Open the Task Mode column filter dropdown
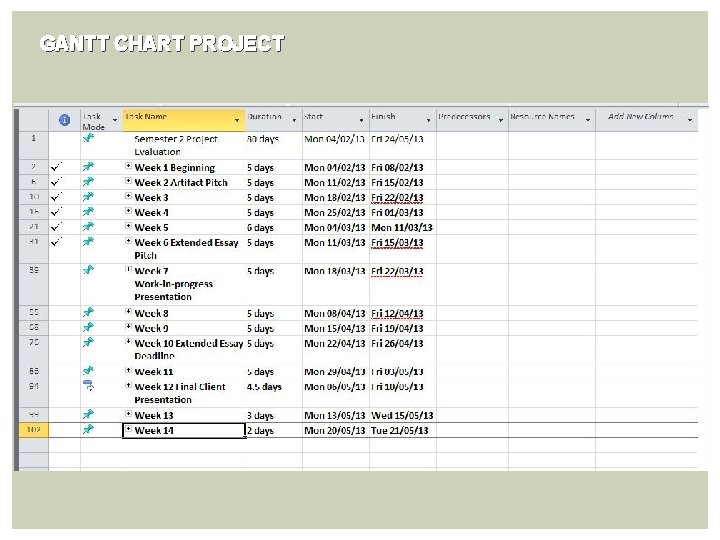Viewport: 720px width, 540px height. (115, 120)
